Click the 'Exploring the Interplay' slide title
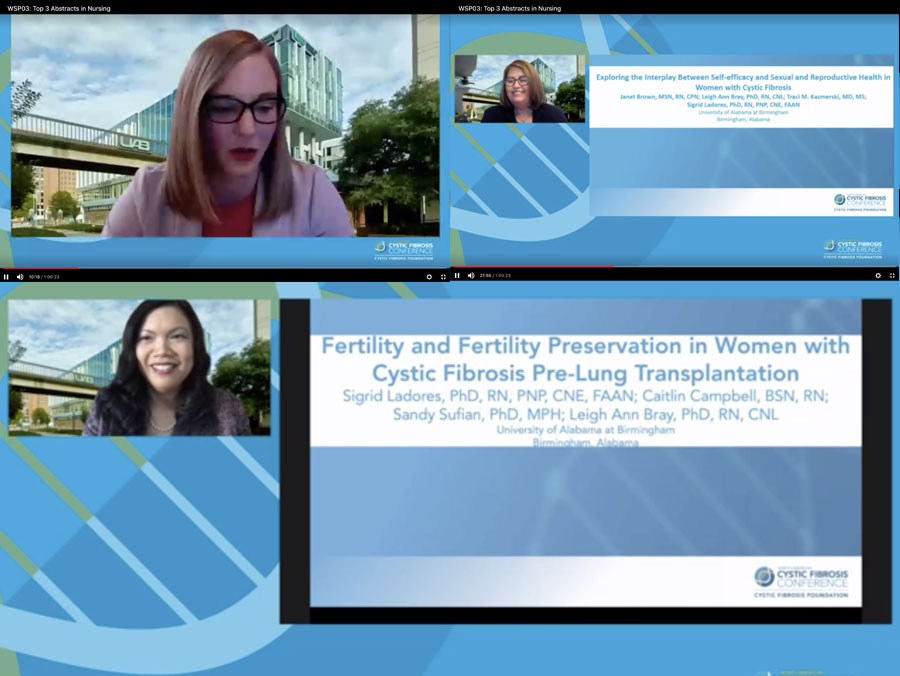Viewport: 900px width, 676px height. pos(740,82)
